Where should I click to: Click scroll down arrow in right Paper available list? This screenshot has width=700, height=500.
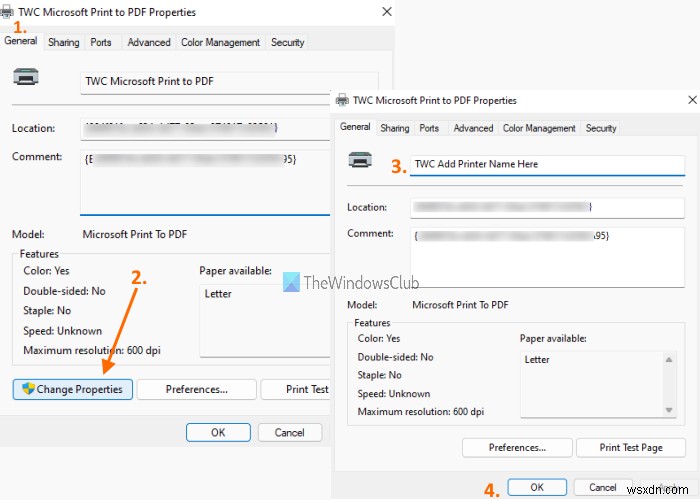tap(669, 410)
